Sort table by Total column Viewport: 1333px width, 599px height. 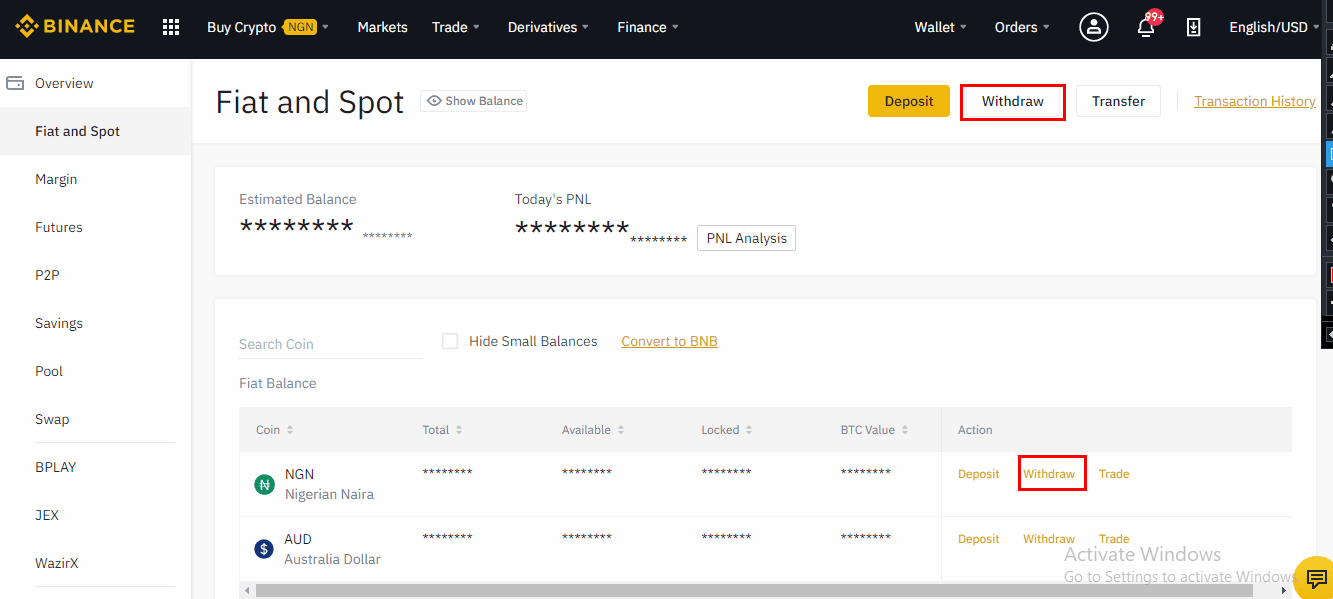pos(443,430)
